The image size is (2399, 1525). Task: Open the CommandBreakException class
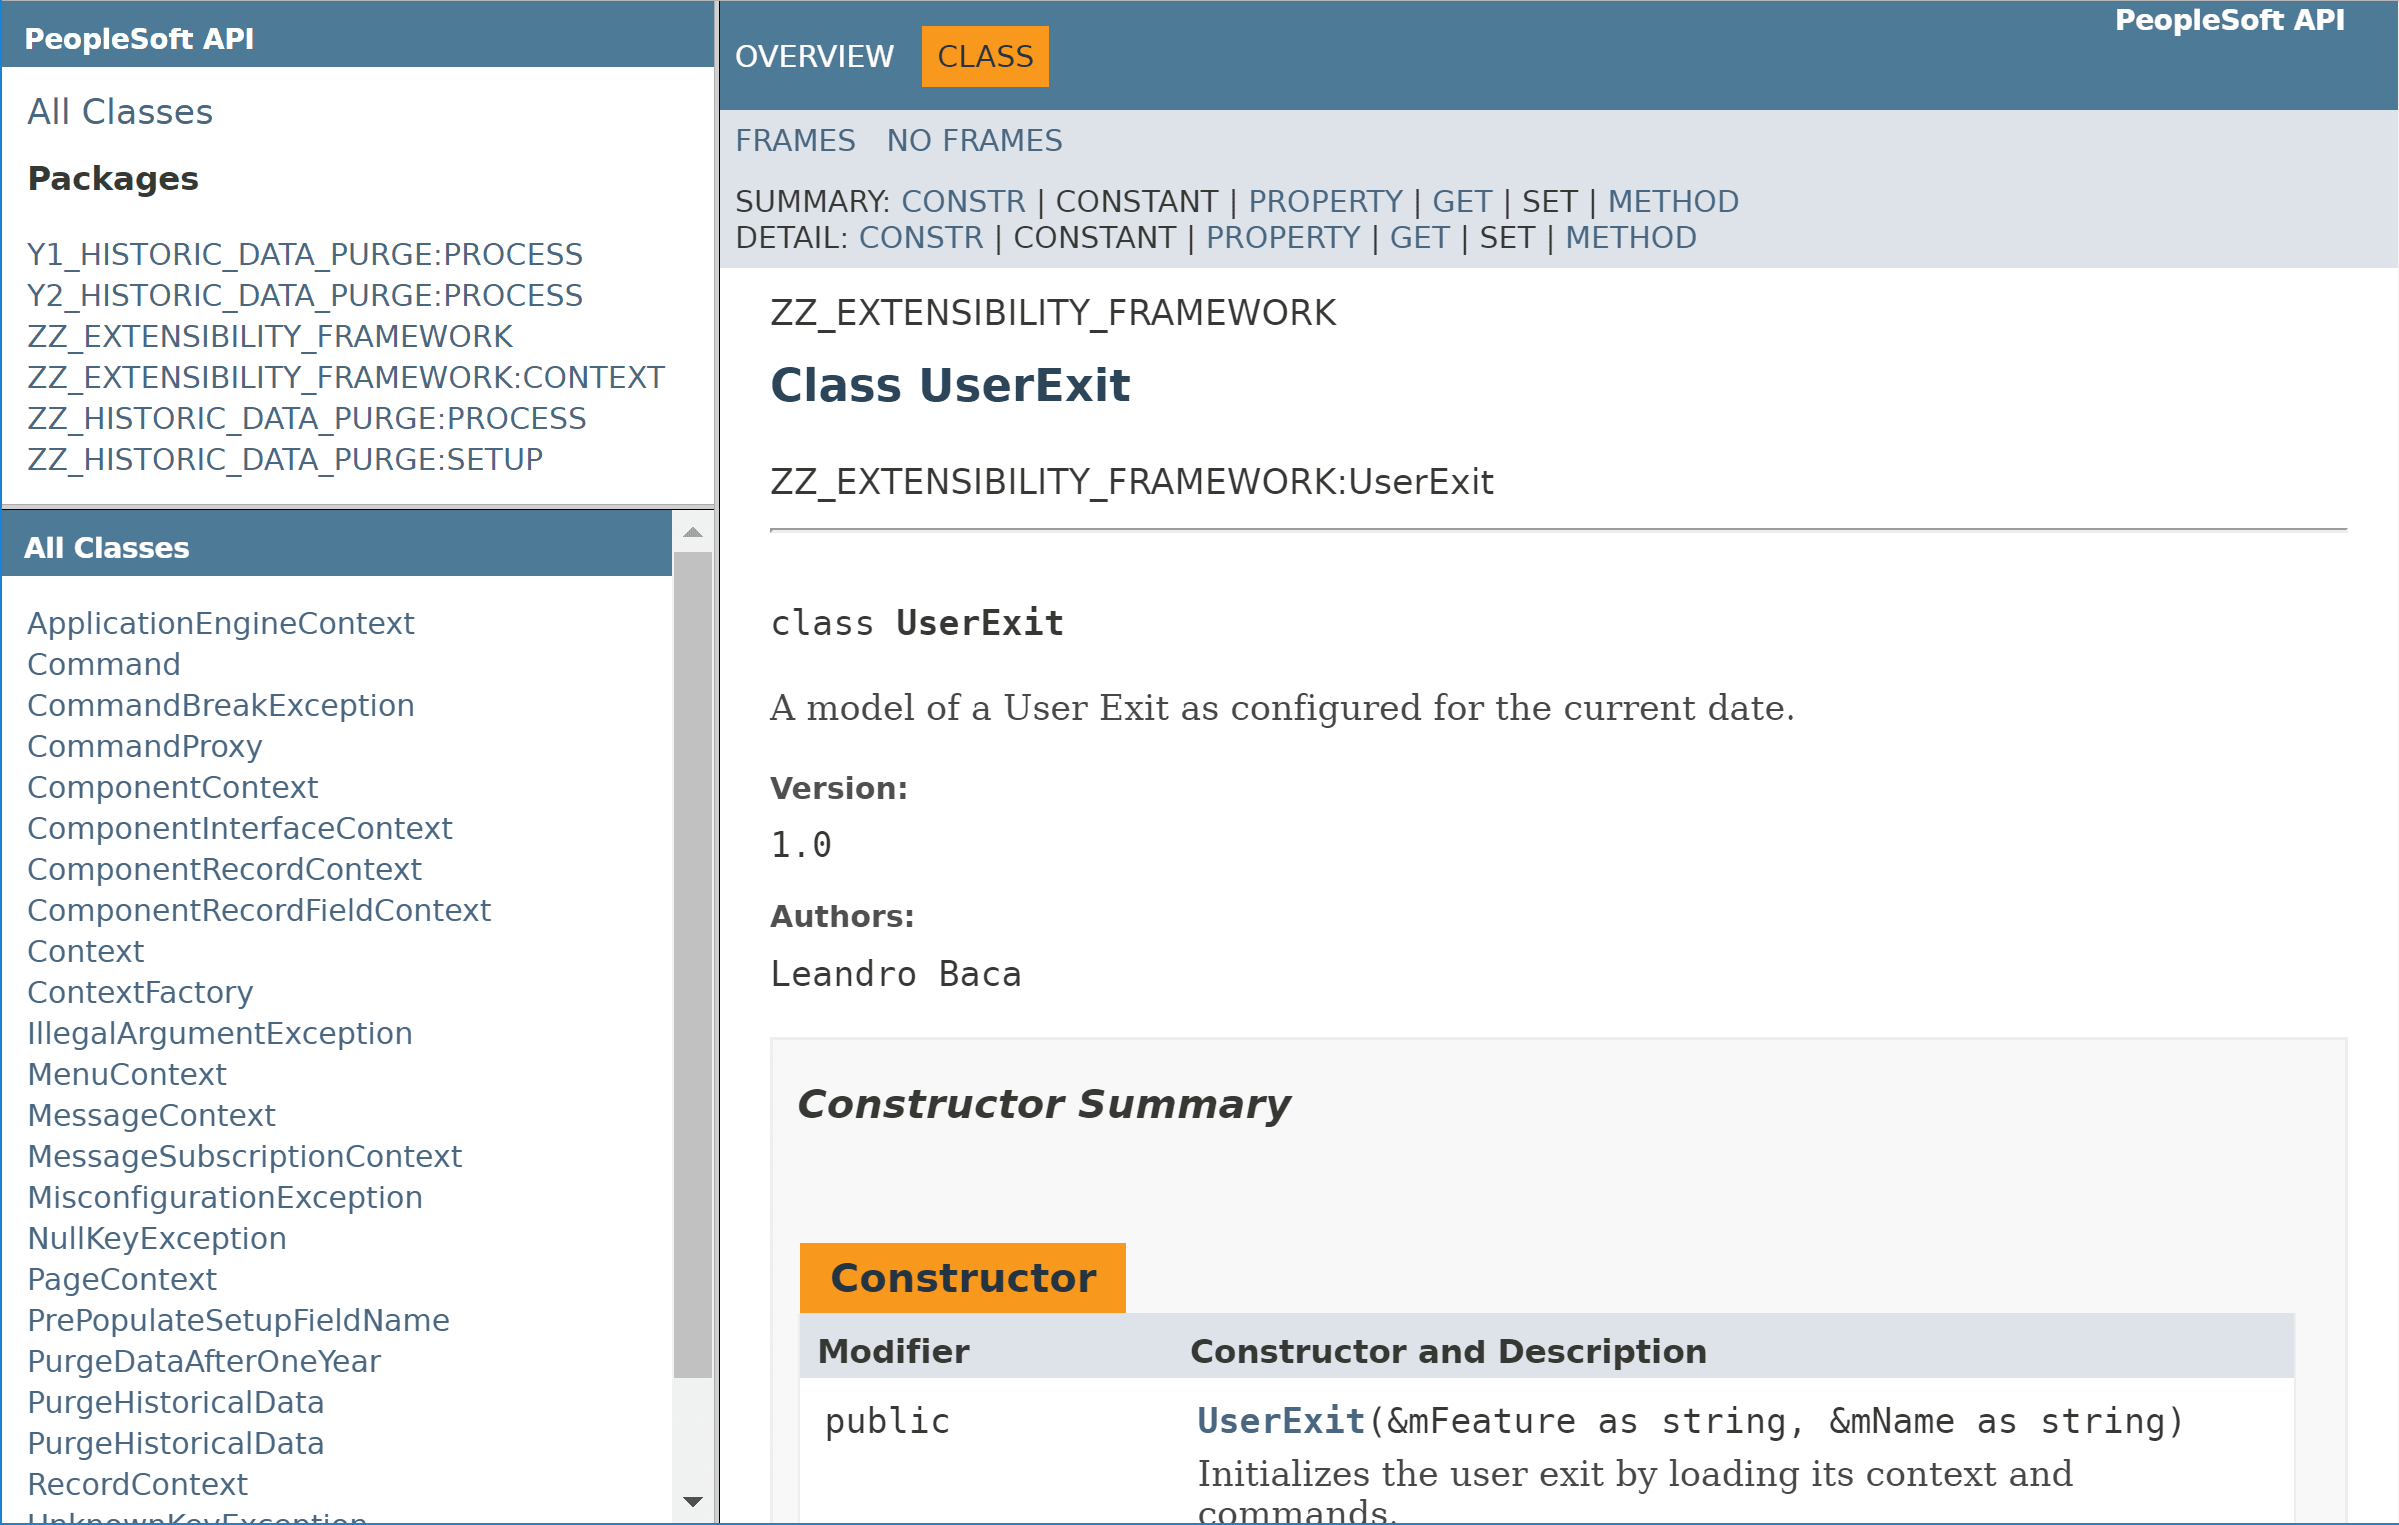(220, 706)
